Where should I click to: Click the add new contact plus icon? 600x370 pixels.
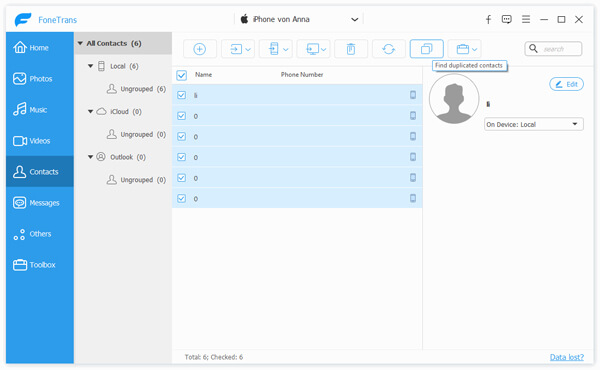[x=199, y=49]
